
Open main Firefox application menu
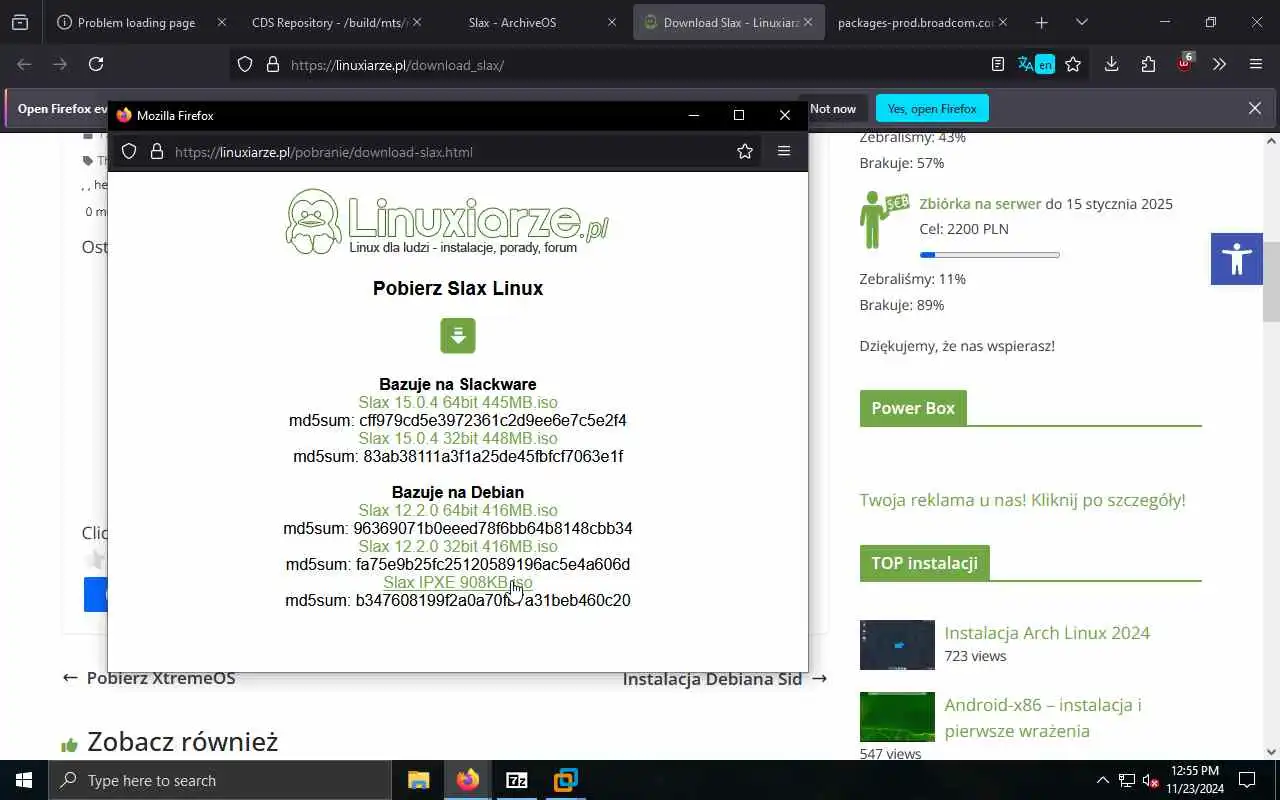coord(1256,64)
